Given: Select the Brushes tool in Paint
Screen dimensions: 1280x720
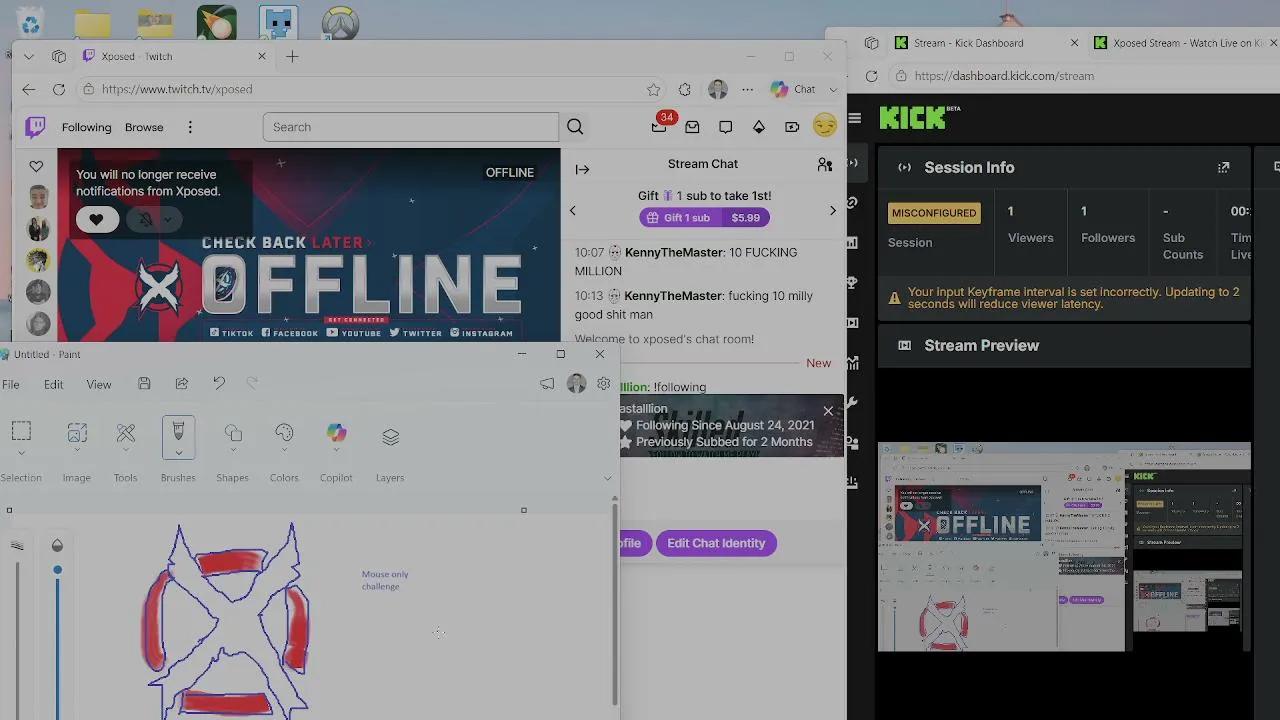Looking at the screenshot, I should (178, 438).
